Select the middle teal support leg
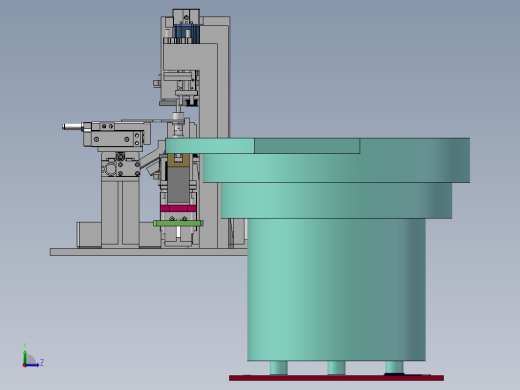The height and width of the screenshot is (390, 520). point(336,368)
